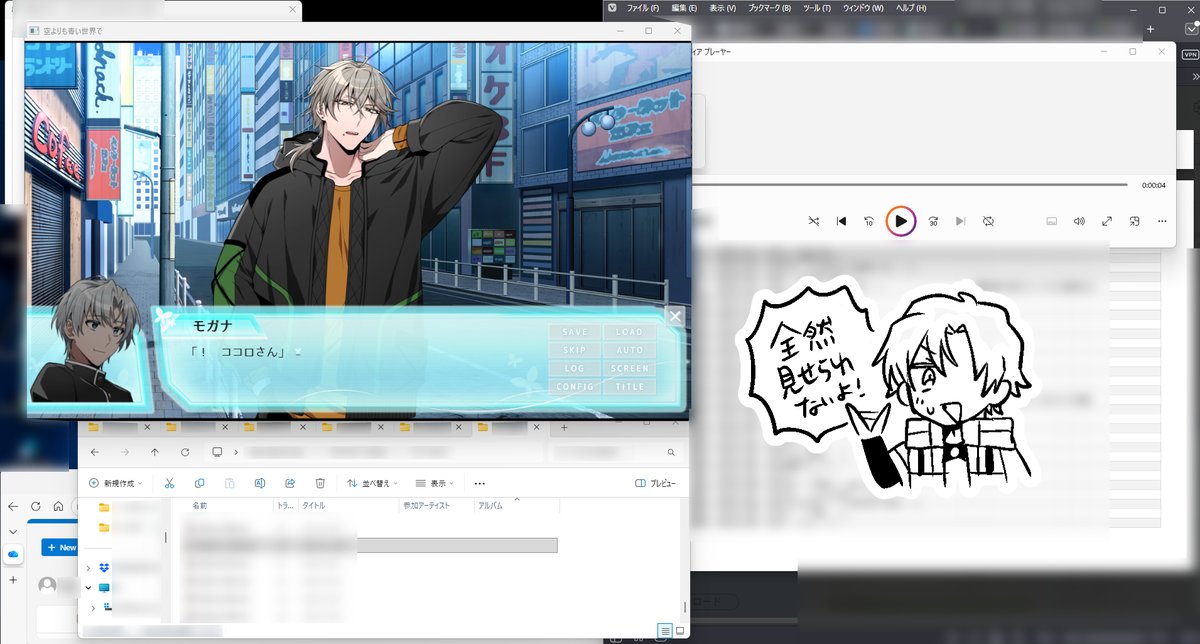Open the LOG backlog in the game
This screenshot has width=1200, height=644.
pos(575,368)
